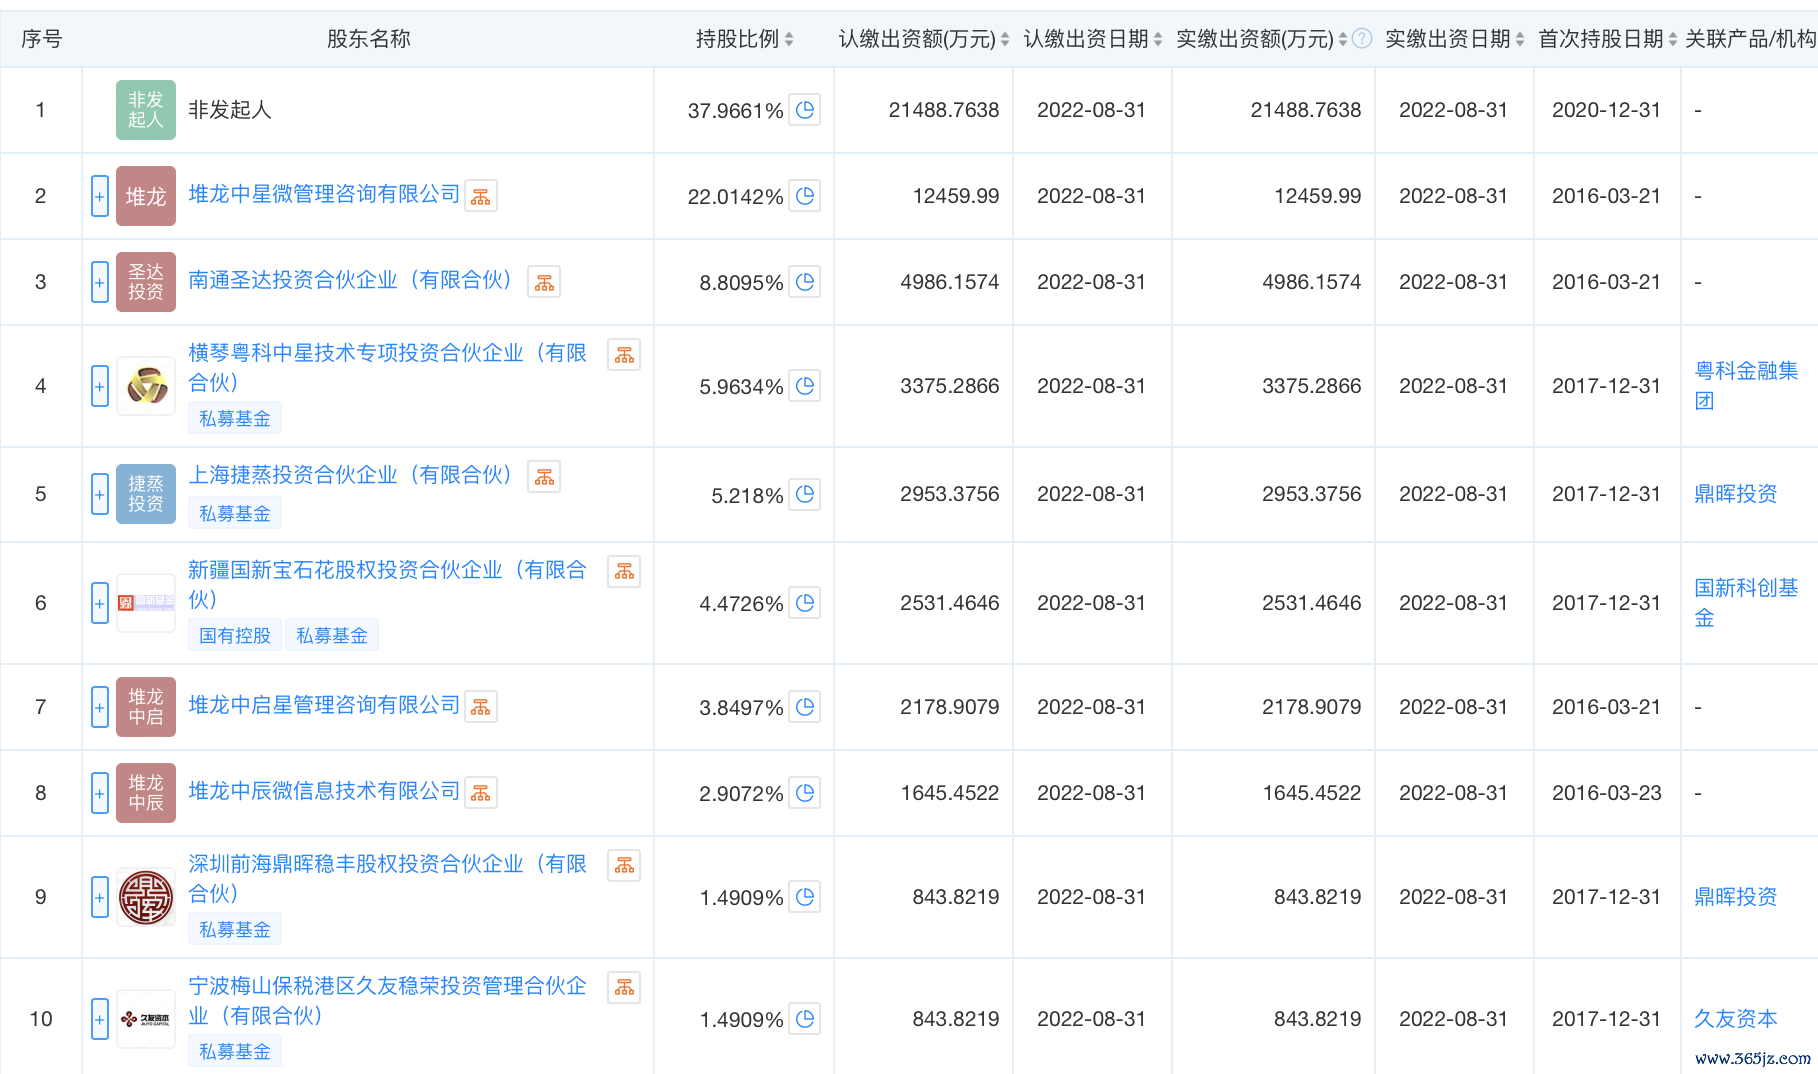Image resolution: width=1818 pixels, height=1074 pixels.
Task: Open pie chart icon in row 9
Action: click(805, 897)
